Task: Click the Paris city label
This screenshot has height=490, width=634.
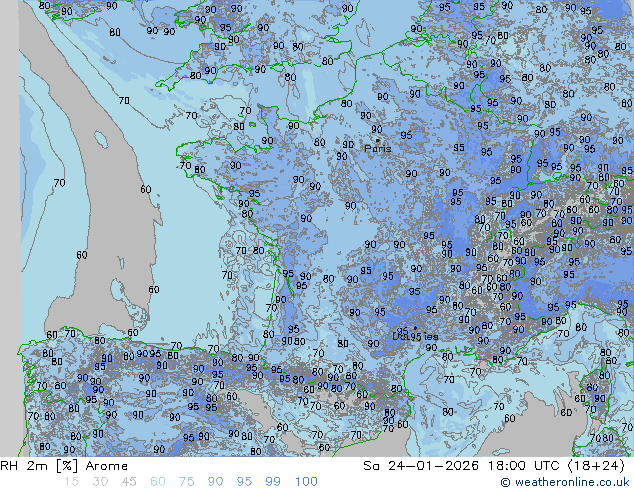Action: point(378,148)
